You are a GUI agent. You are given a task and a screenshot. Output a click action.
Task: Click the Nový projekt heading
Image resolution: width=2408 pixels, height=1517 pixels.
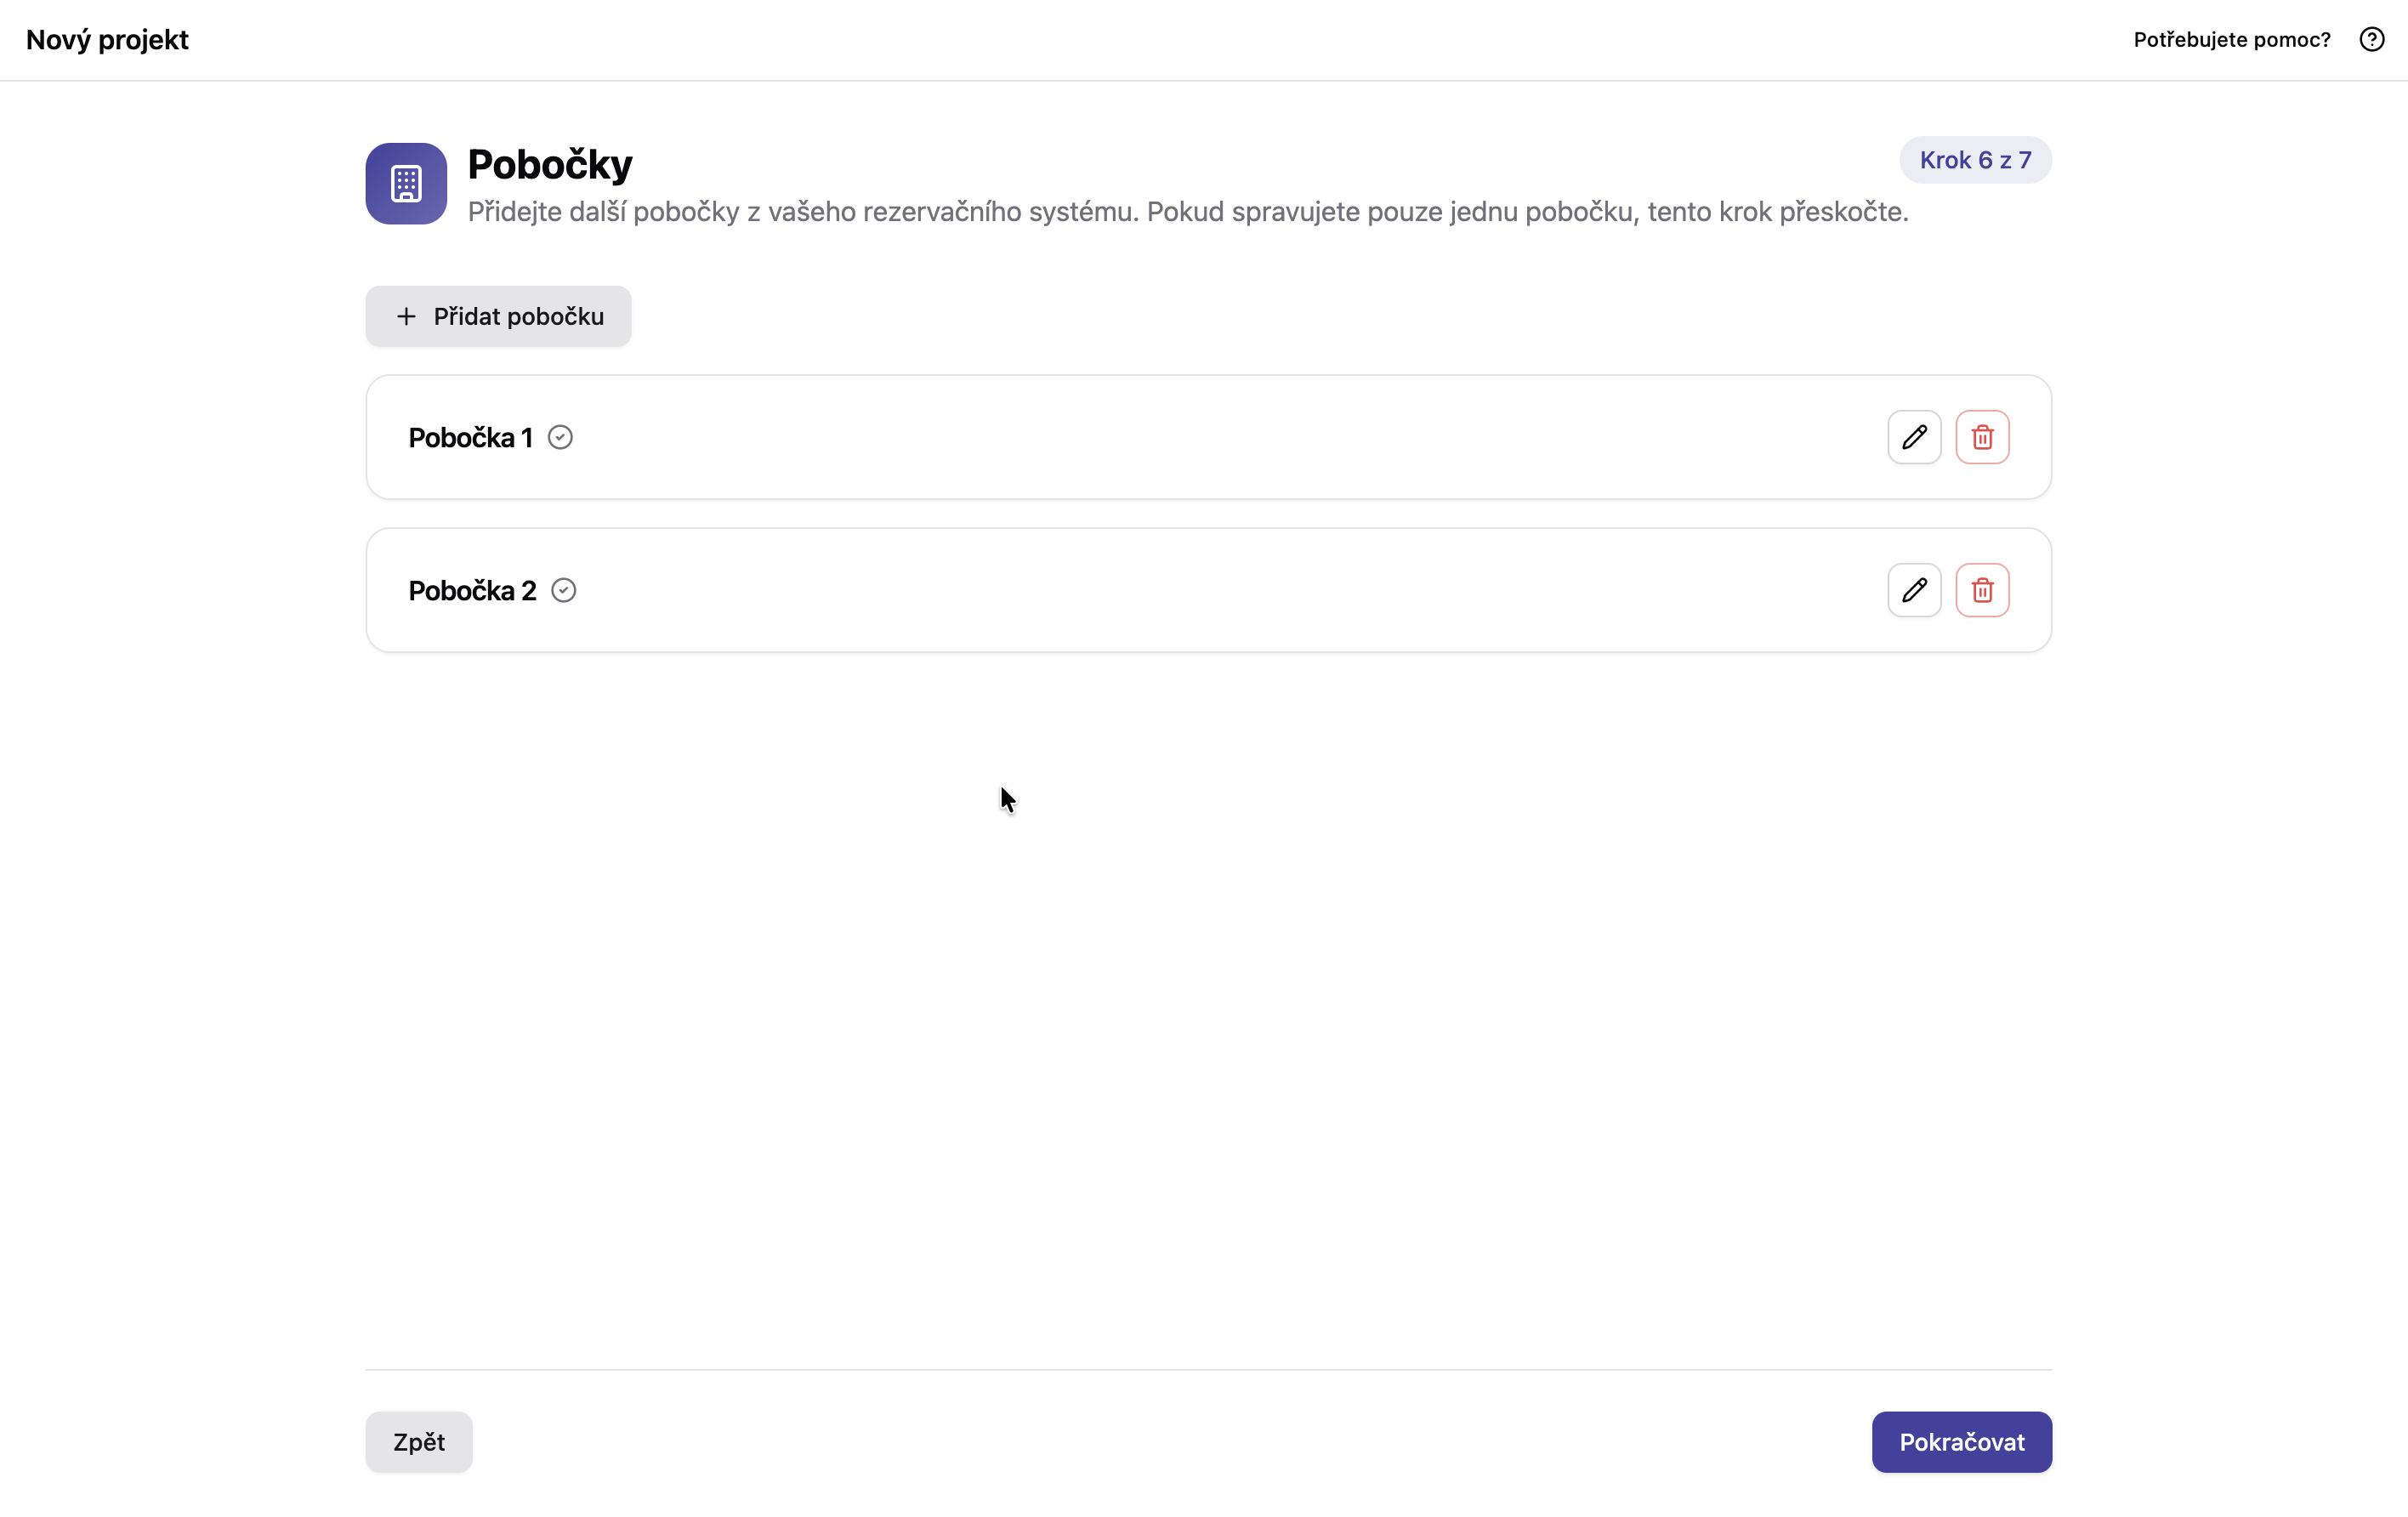(x=106, y=40)
